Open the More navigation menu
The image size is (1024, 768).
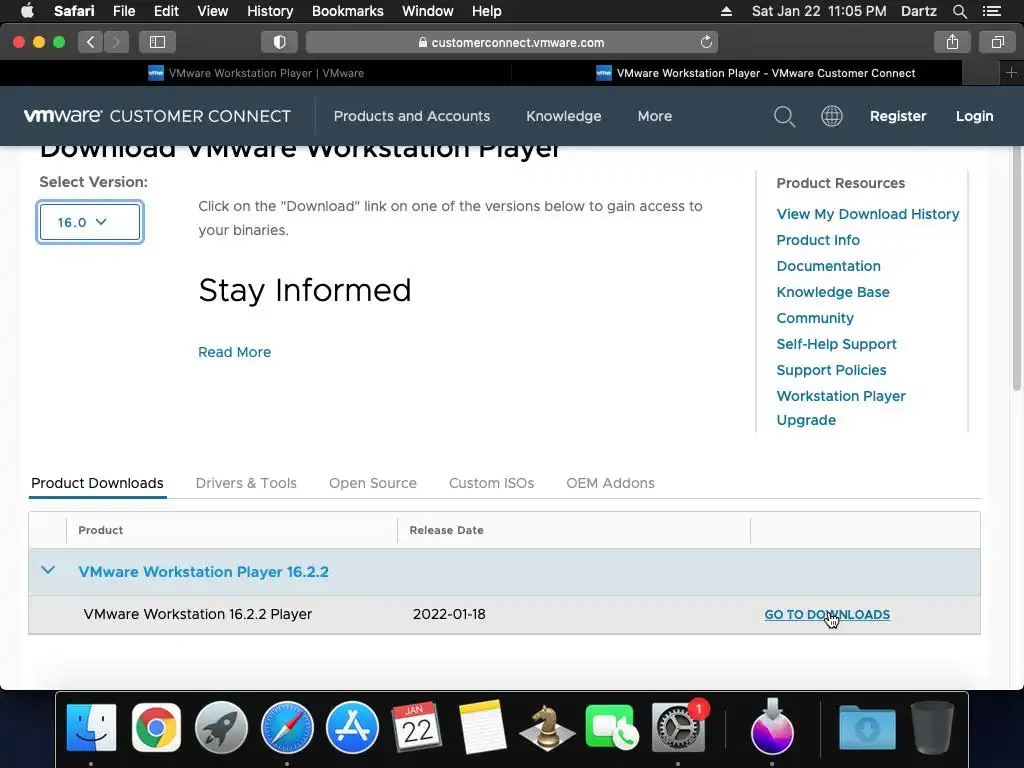[x=654, y=116]
